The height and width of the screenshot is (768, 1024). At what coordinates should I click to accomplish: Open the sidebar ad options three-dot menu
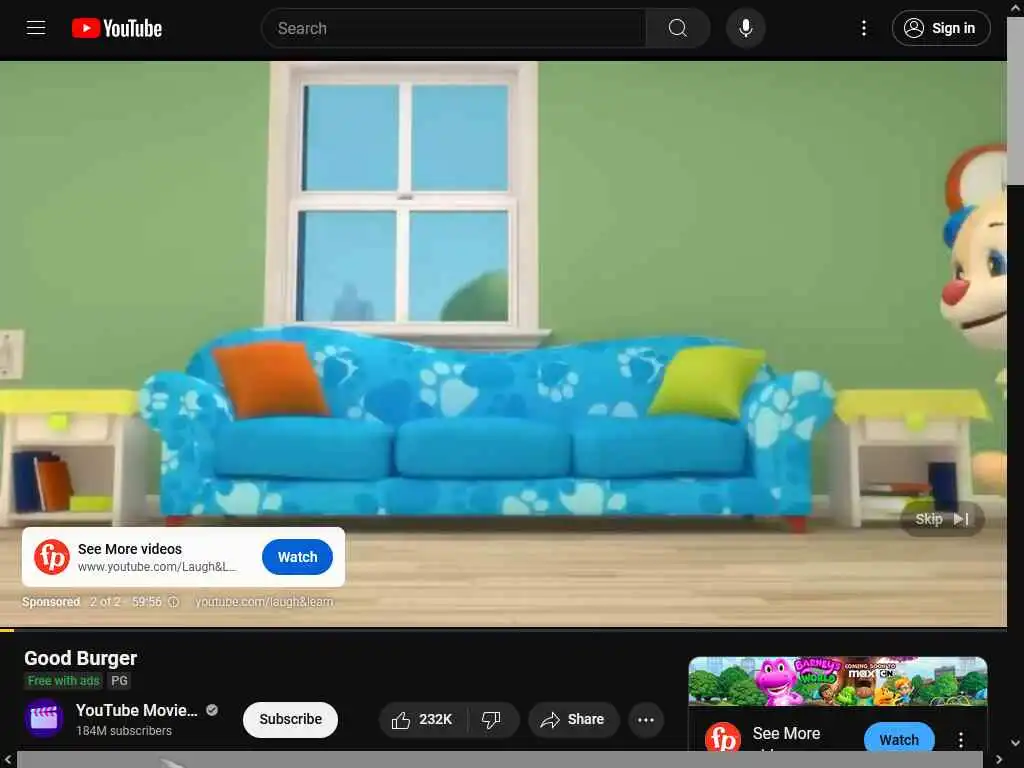(x=961, y=739)
